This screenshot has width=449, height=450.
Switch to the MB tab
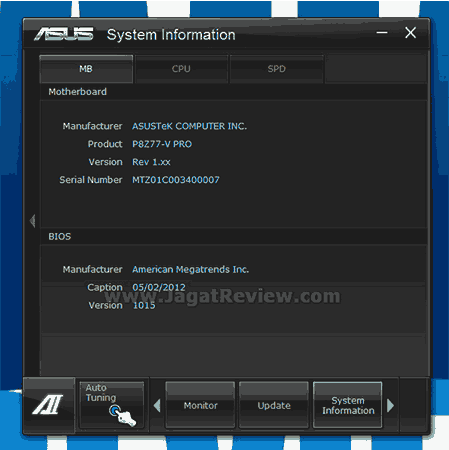tap(86, 69)
